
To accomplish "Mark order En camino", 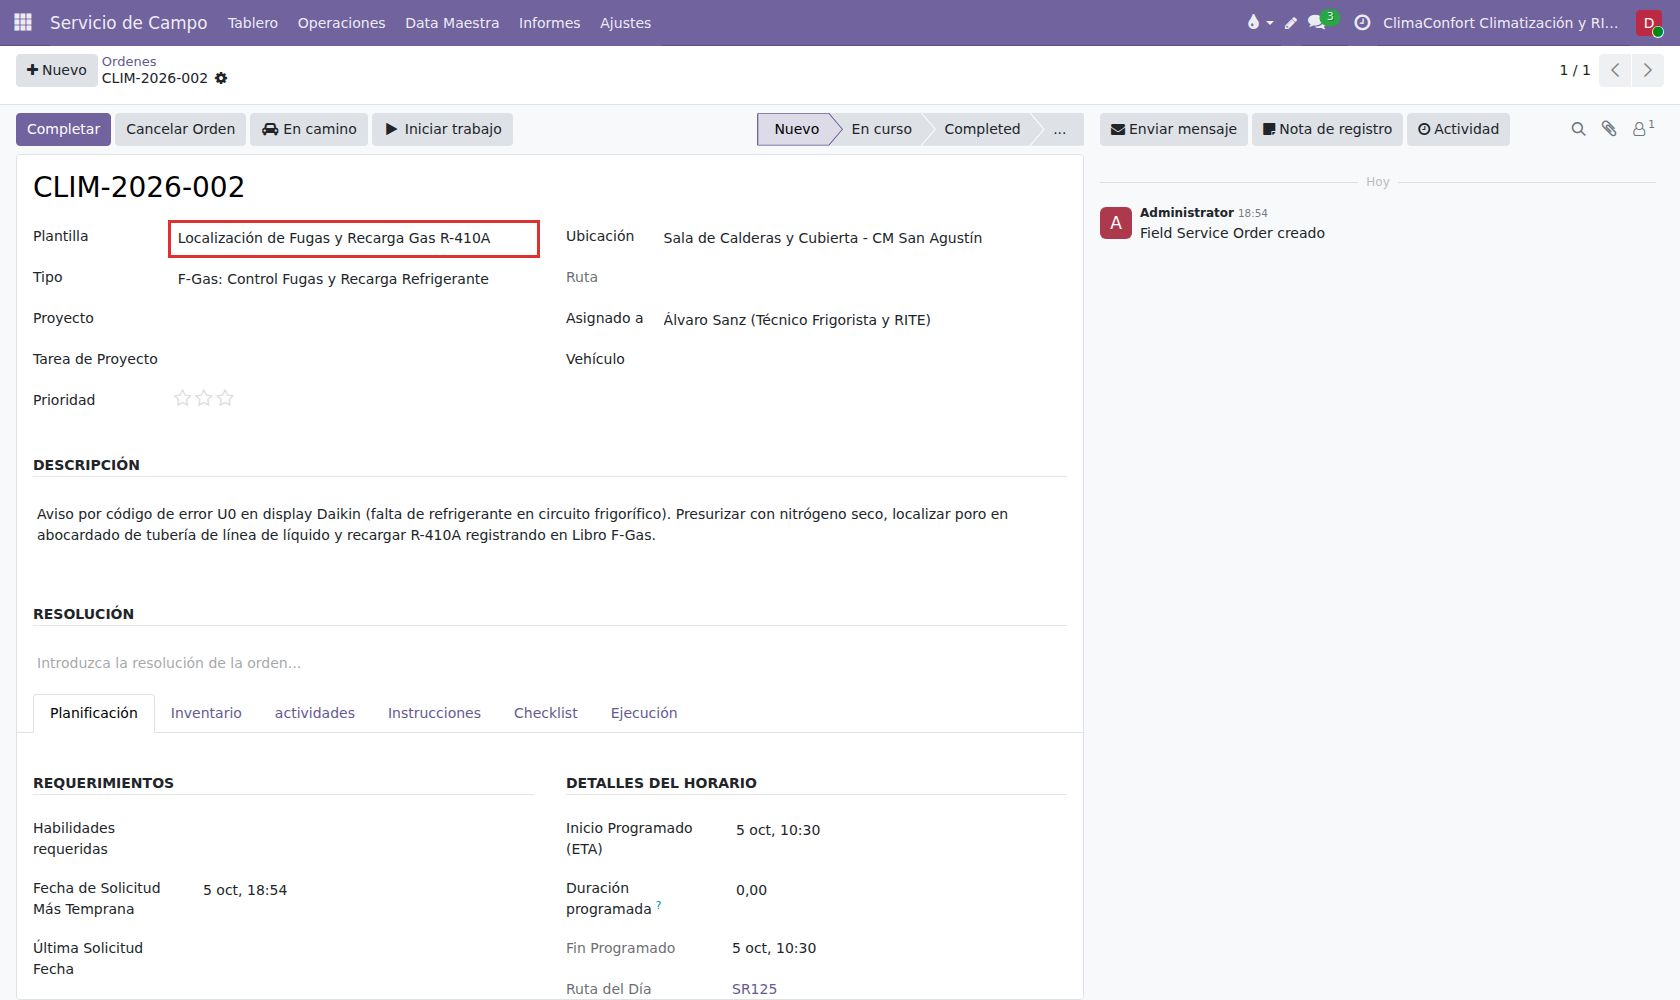I will (x=309, y=129).
